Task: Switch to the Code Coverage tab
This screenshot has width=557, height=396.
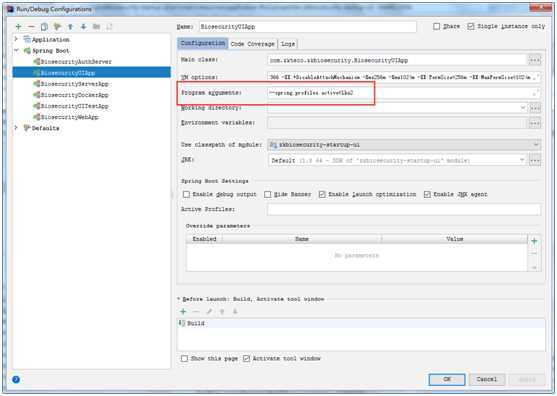Action: point(253,44)
